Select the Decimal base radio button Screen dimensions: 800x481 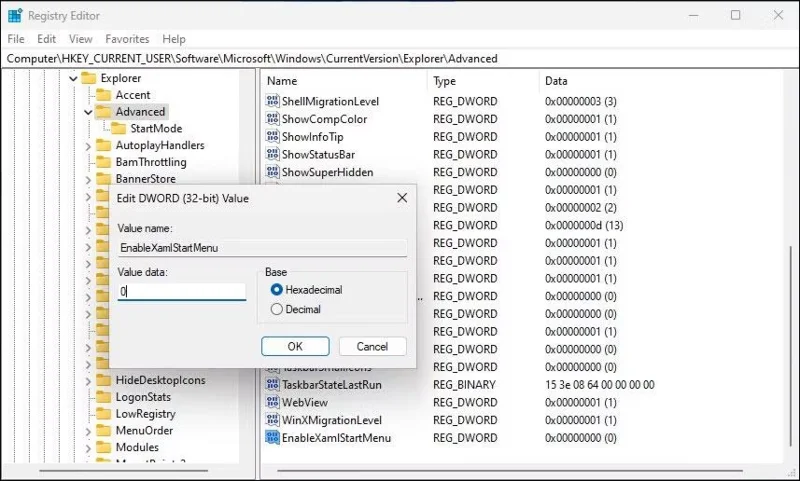pos(277,309)
